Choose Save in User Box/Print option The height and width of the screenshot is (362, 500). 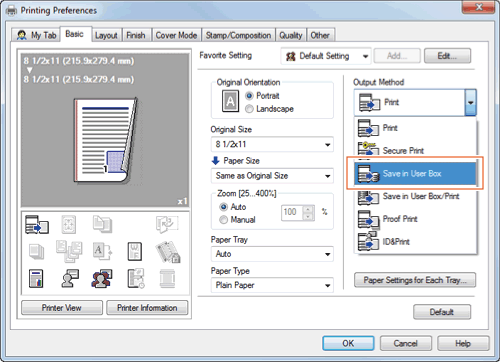click(415, 196)
